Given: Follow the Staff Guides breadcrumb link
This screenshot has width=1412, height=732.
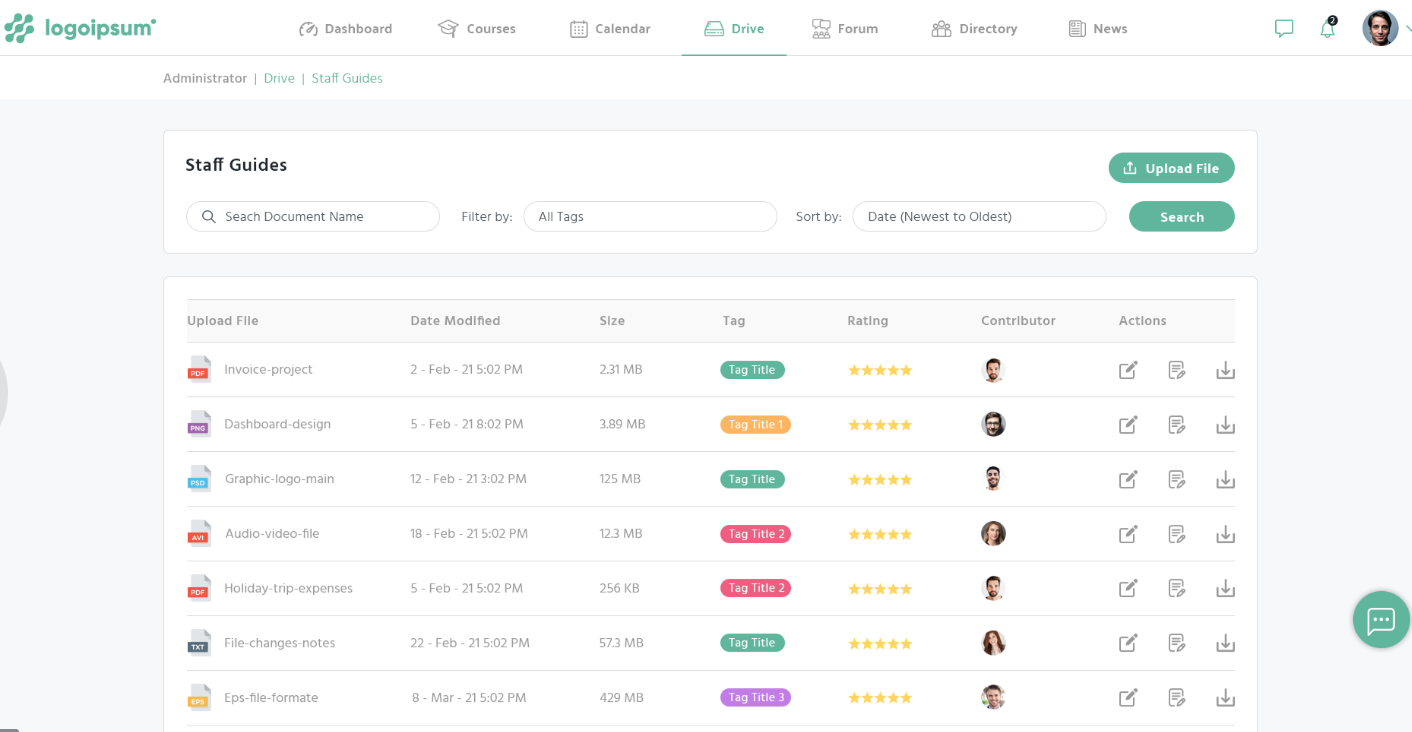Looking at the screenshot, I should pos(347,78).
